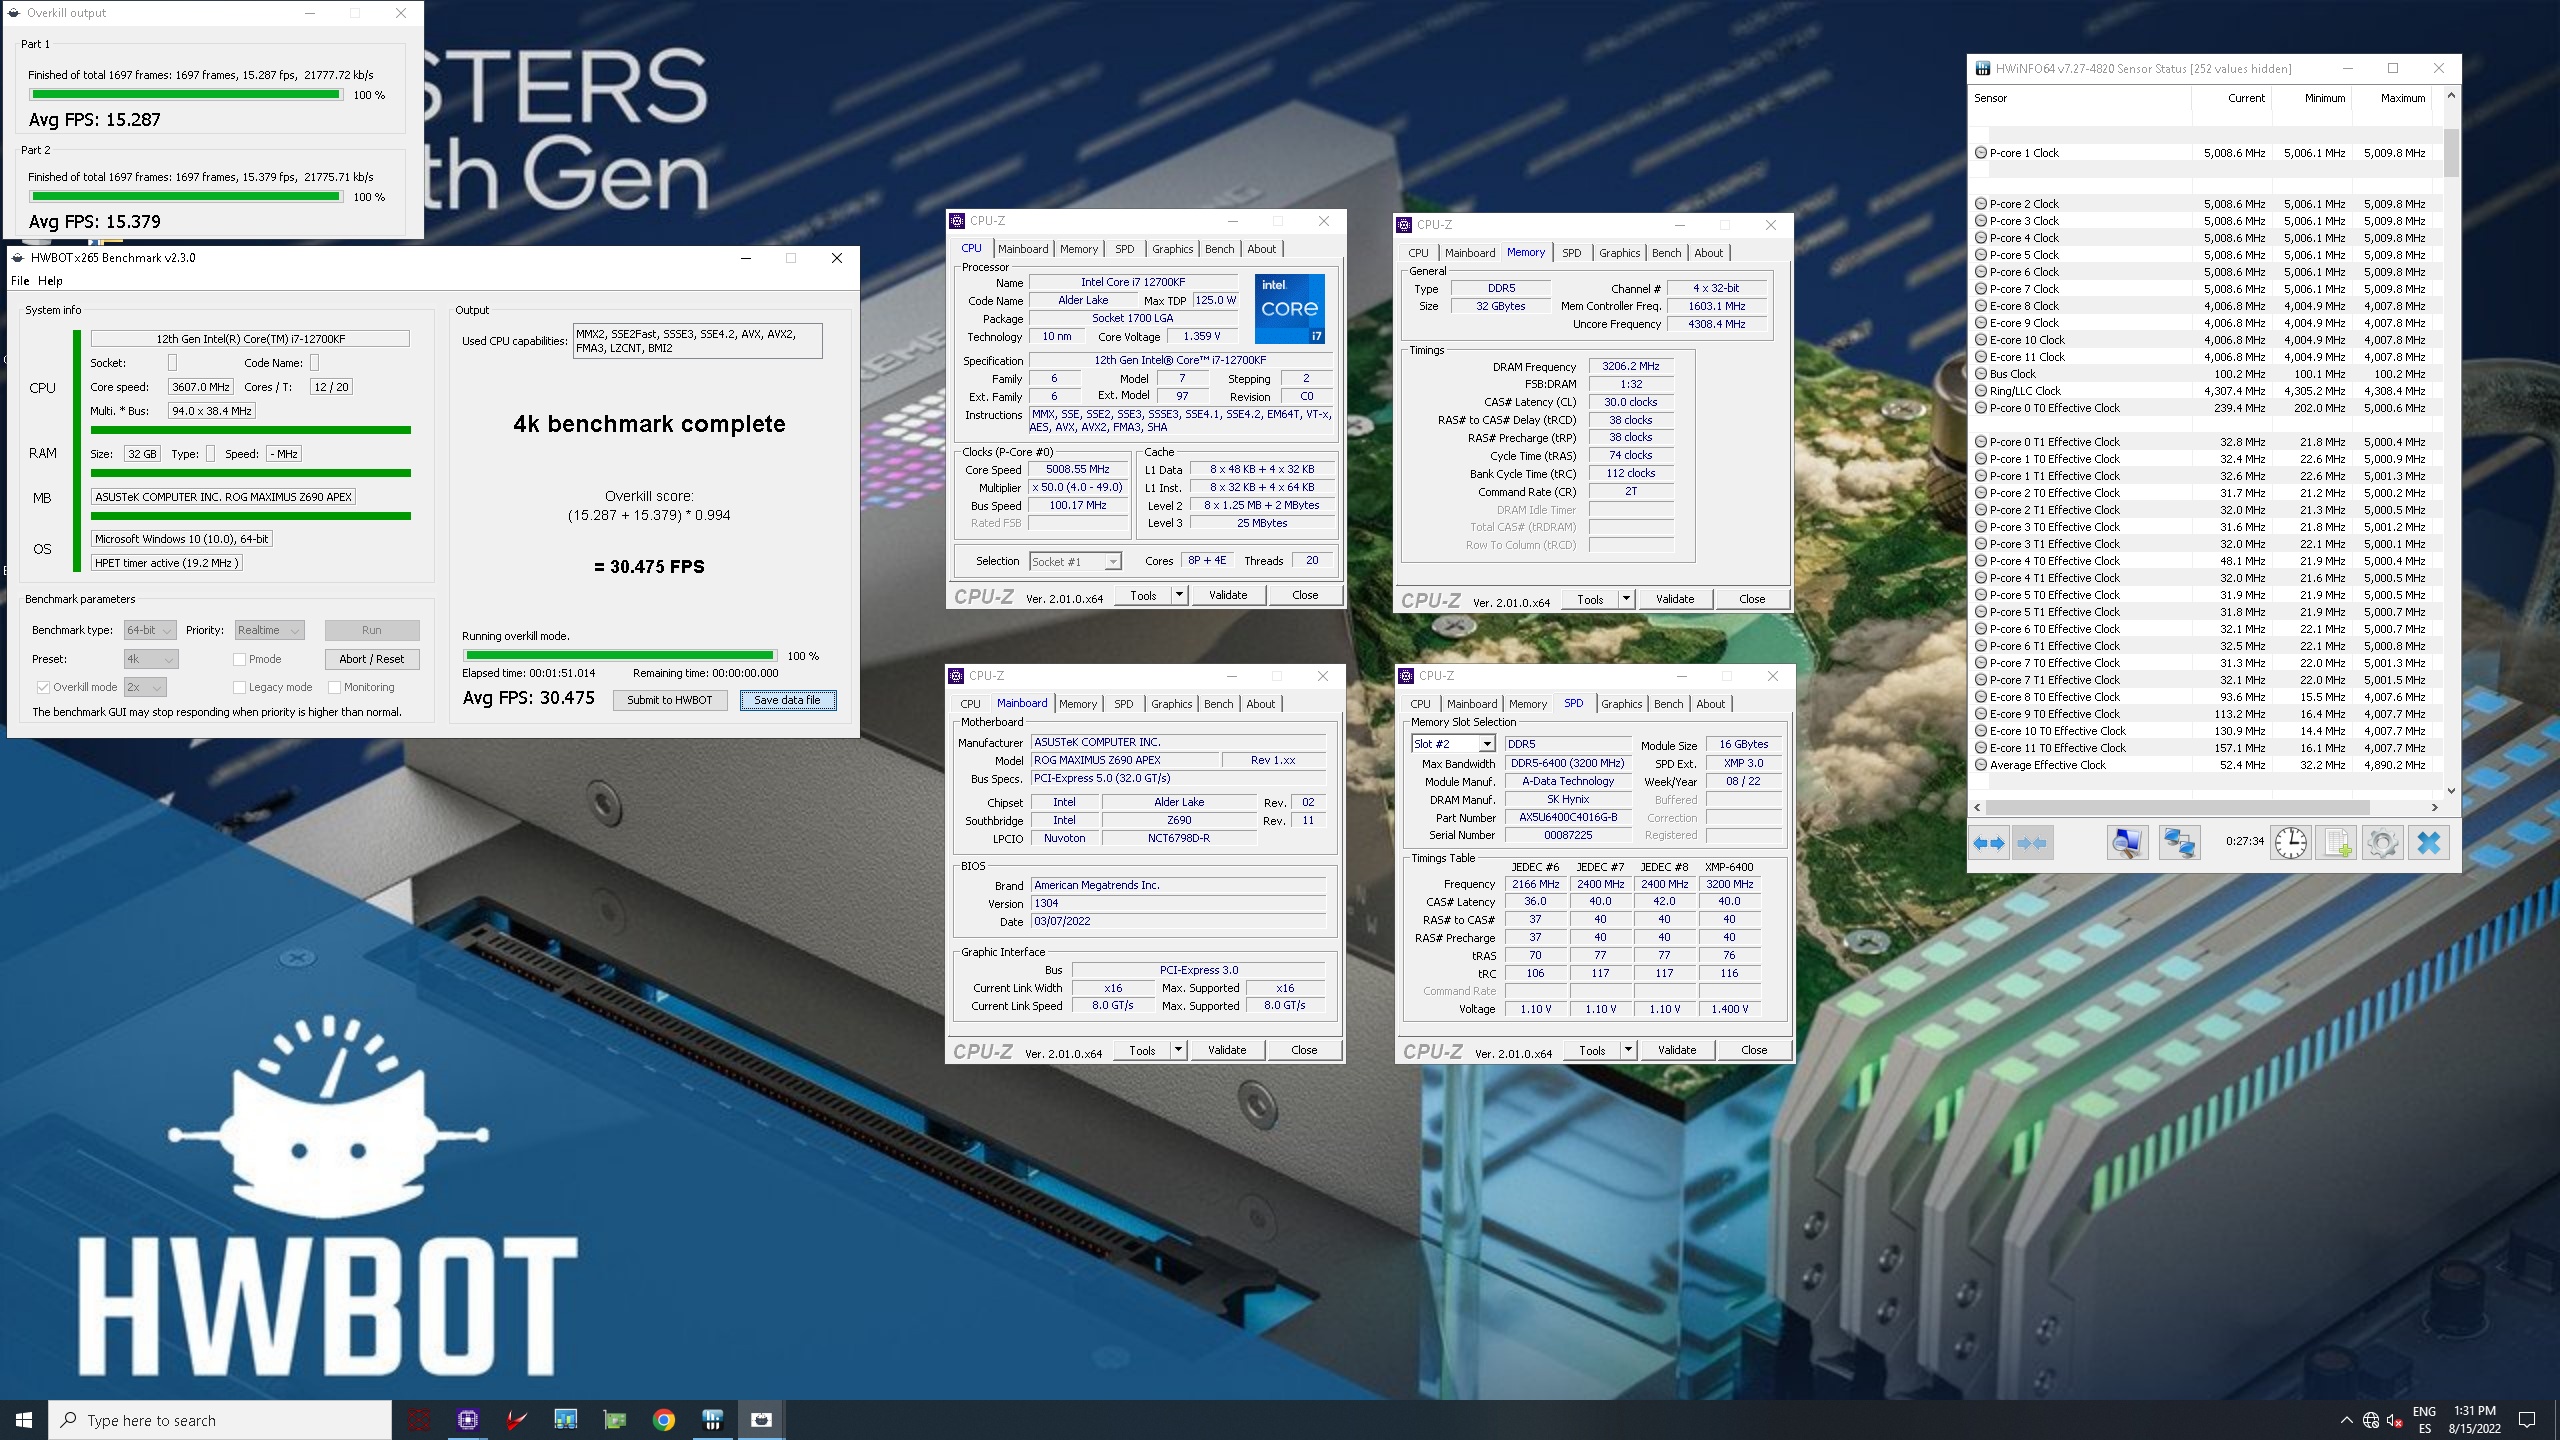Open the File menu in HWBOT x265
This screenshot has height=1440, width=2560.
tap(20, 281)
